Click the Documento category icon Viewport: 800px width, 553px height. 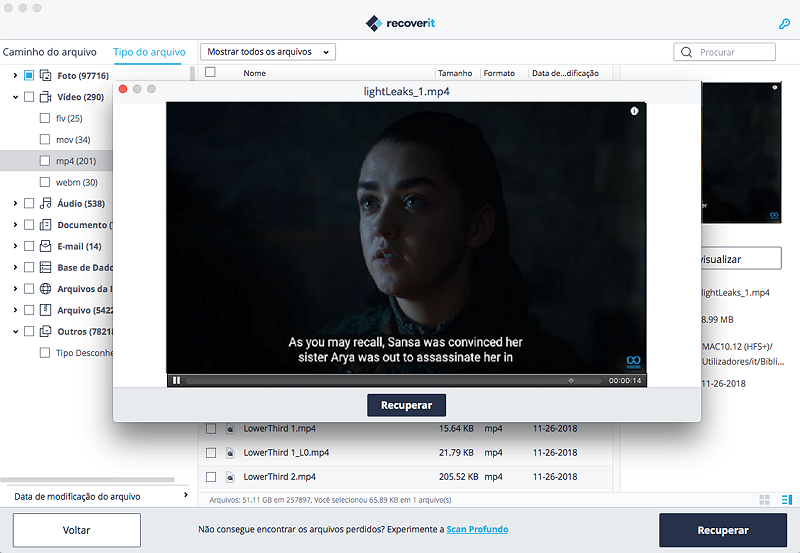pyautogui.click(x=45, y=224)
